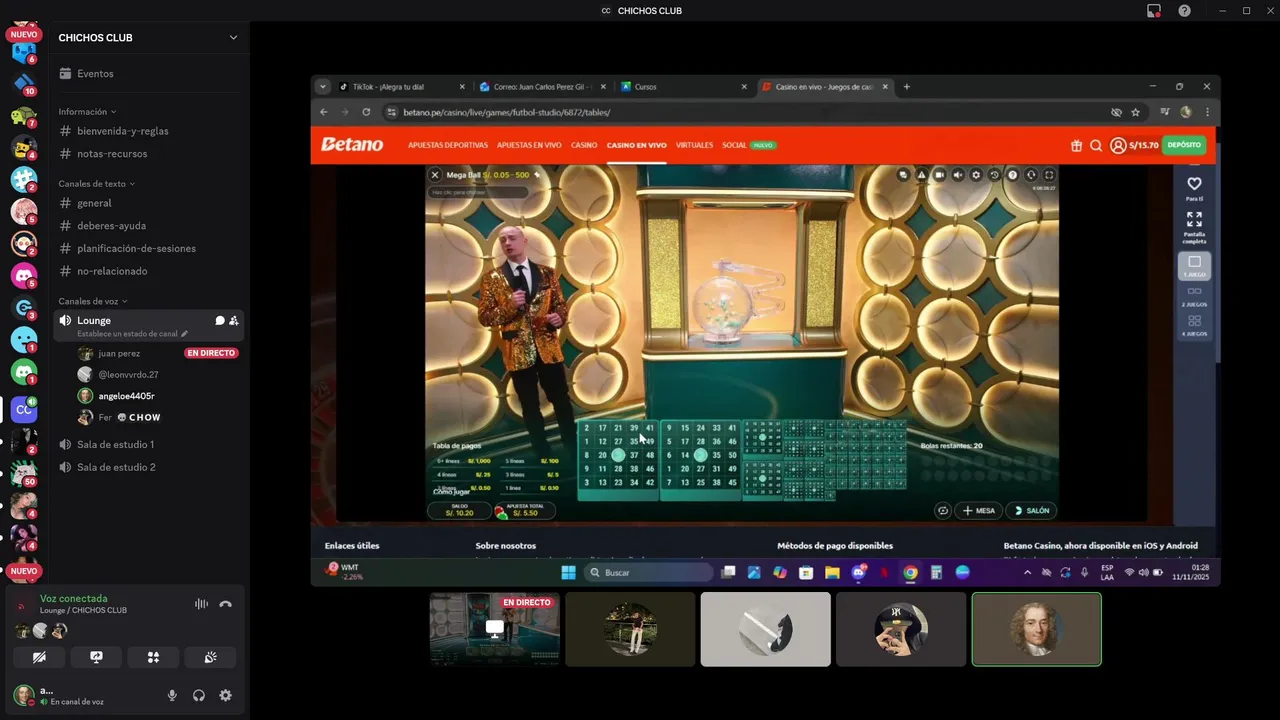Open the general text channel
Image resolution: width=1280 pixels, height=720 pixels.
pyautogui.click(x=150, y=203)
